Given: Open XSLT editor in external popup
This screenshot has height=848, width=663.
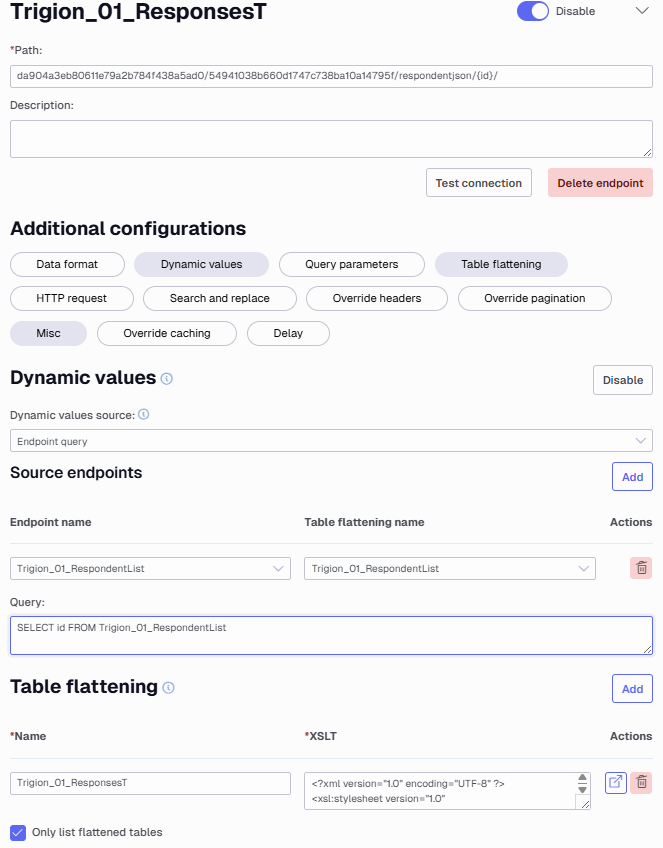Looking at the screenshot, I should pos(615,783).
